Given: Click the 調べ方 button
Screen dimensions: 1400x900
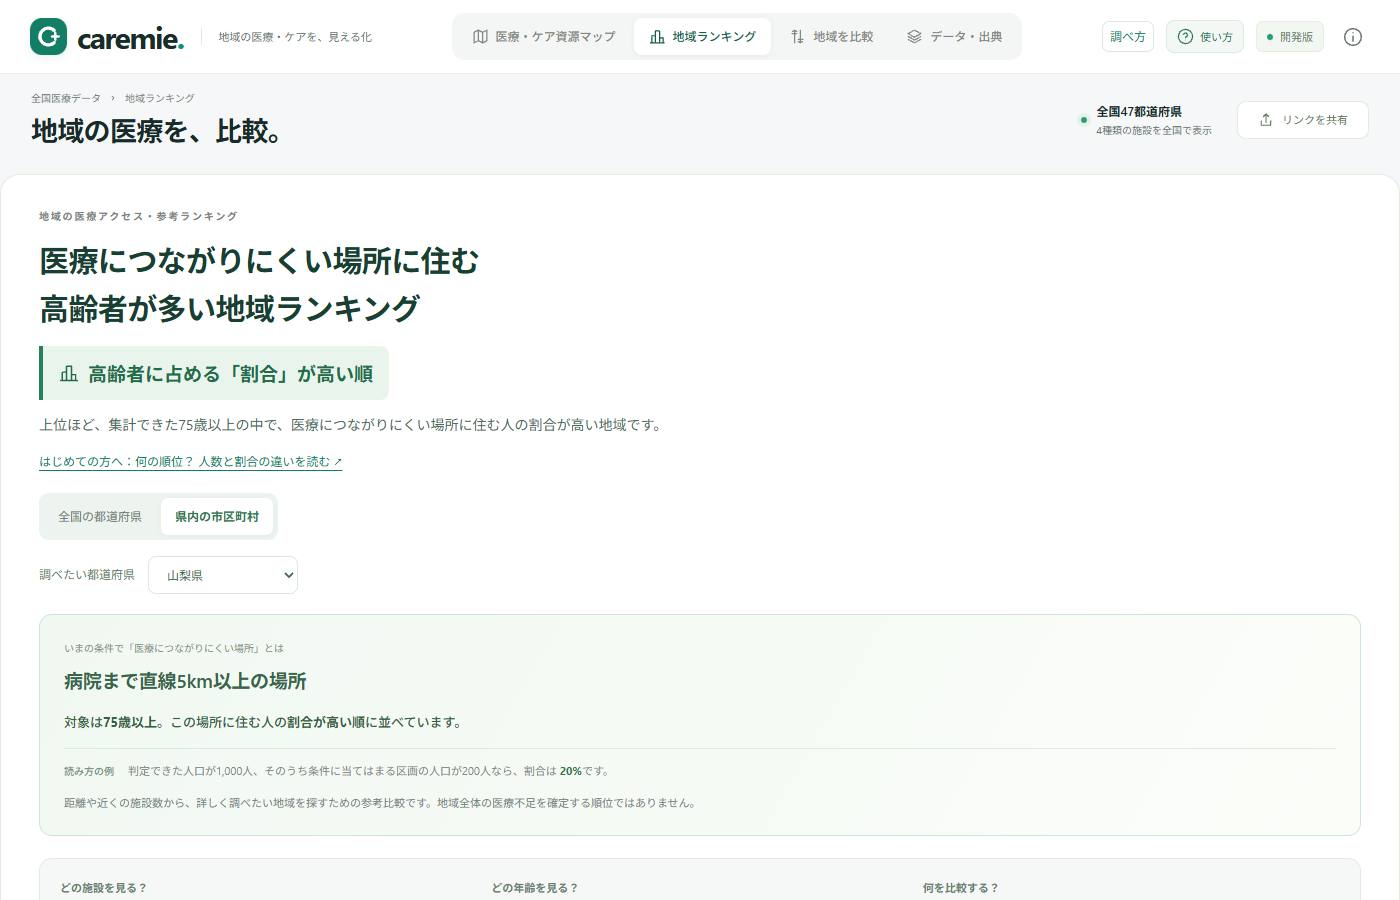Looking at the screenshot, I should (1128, 37).
